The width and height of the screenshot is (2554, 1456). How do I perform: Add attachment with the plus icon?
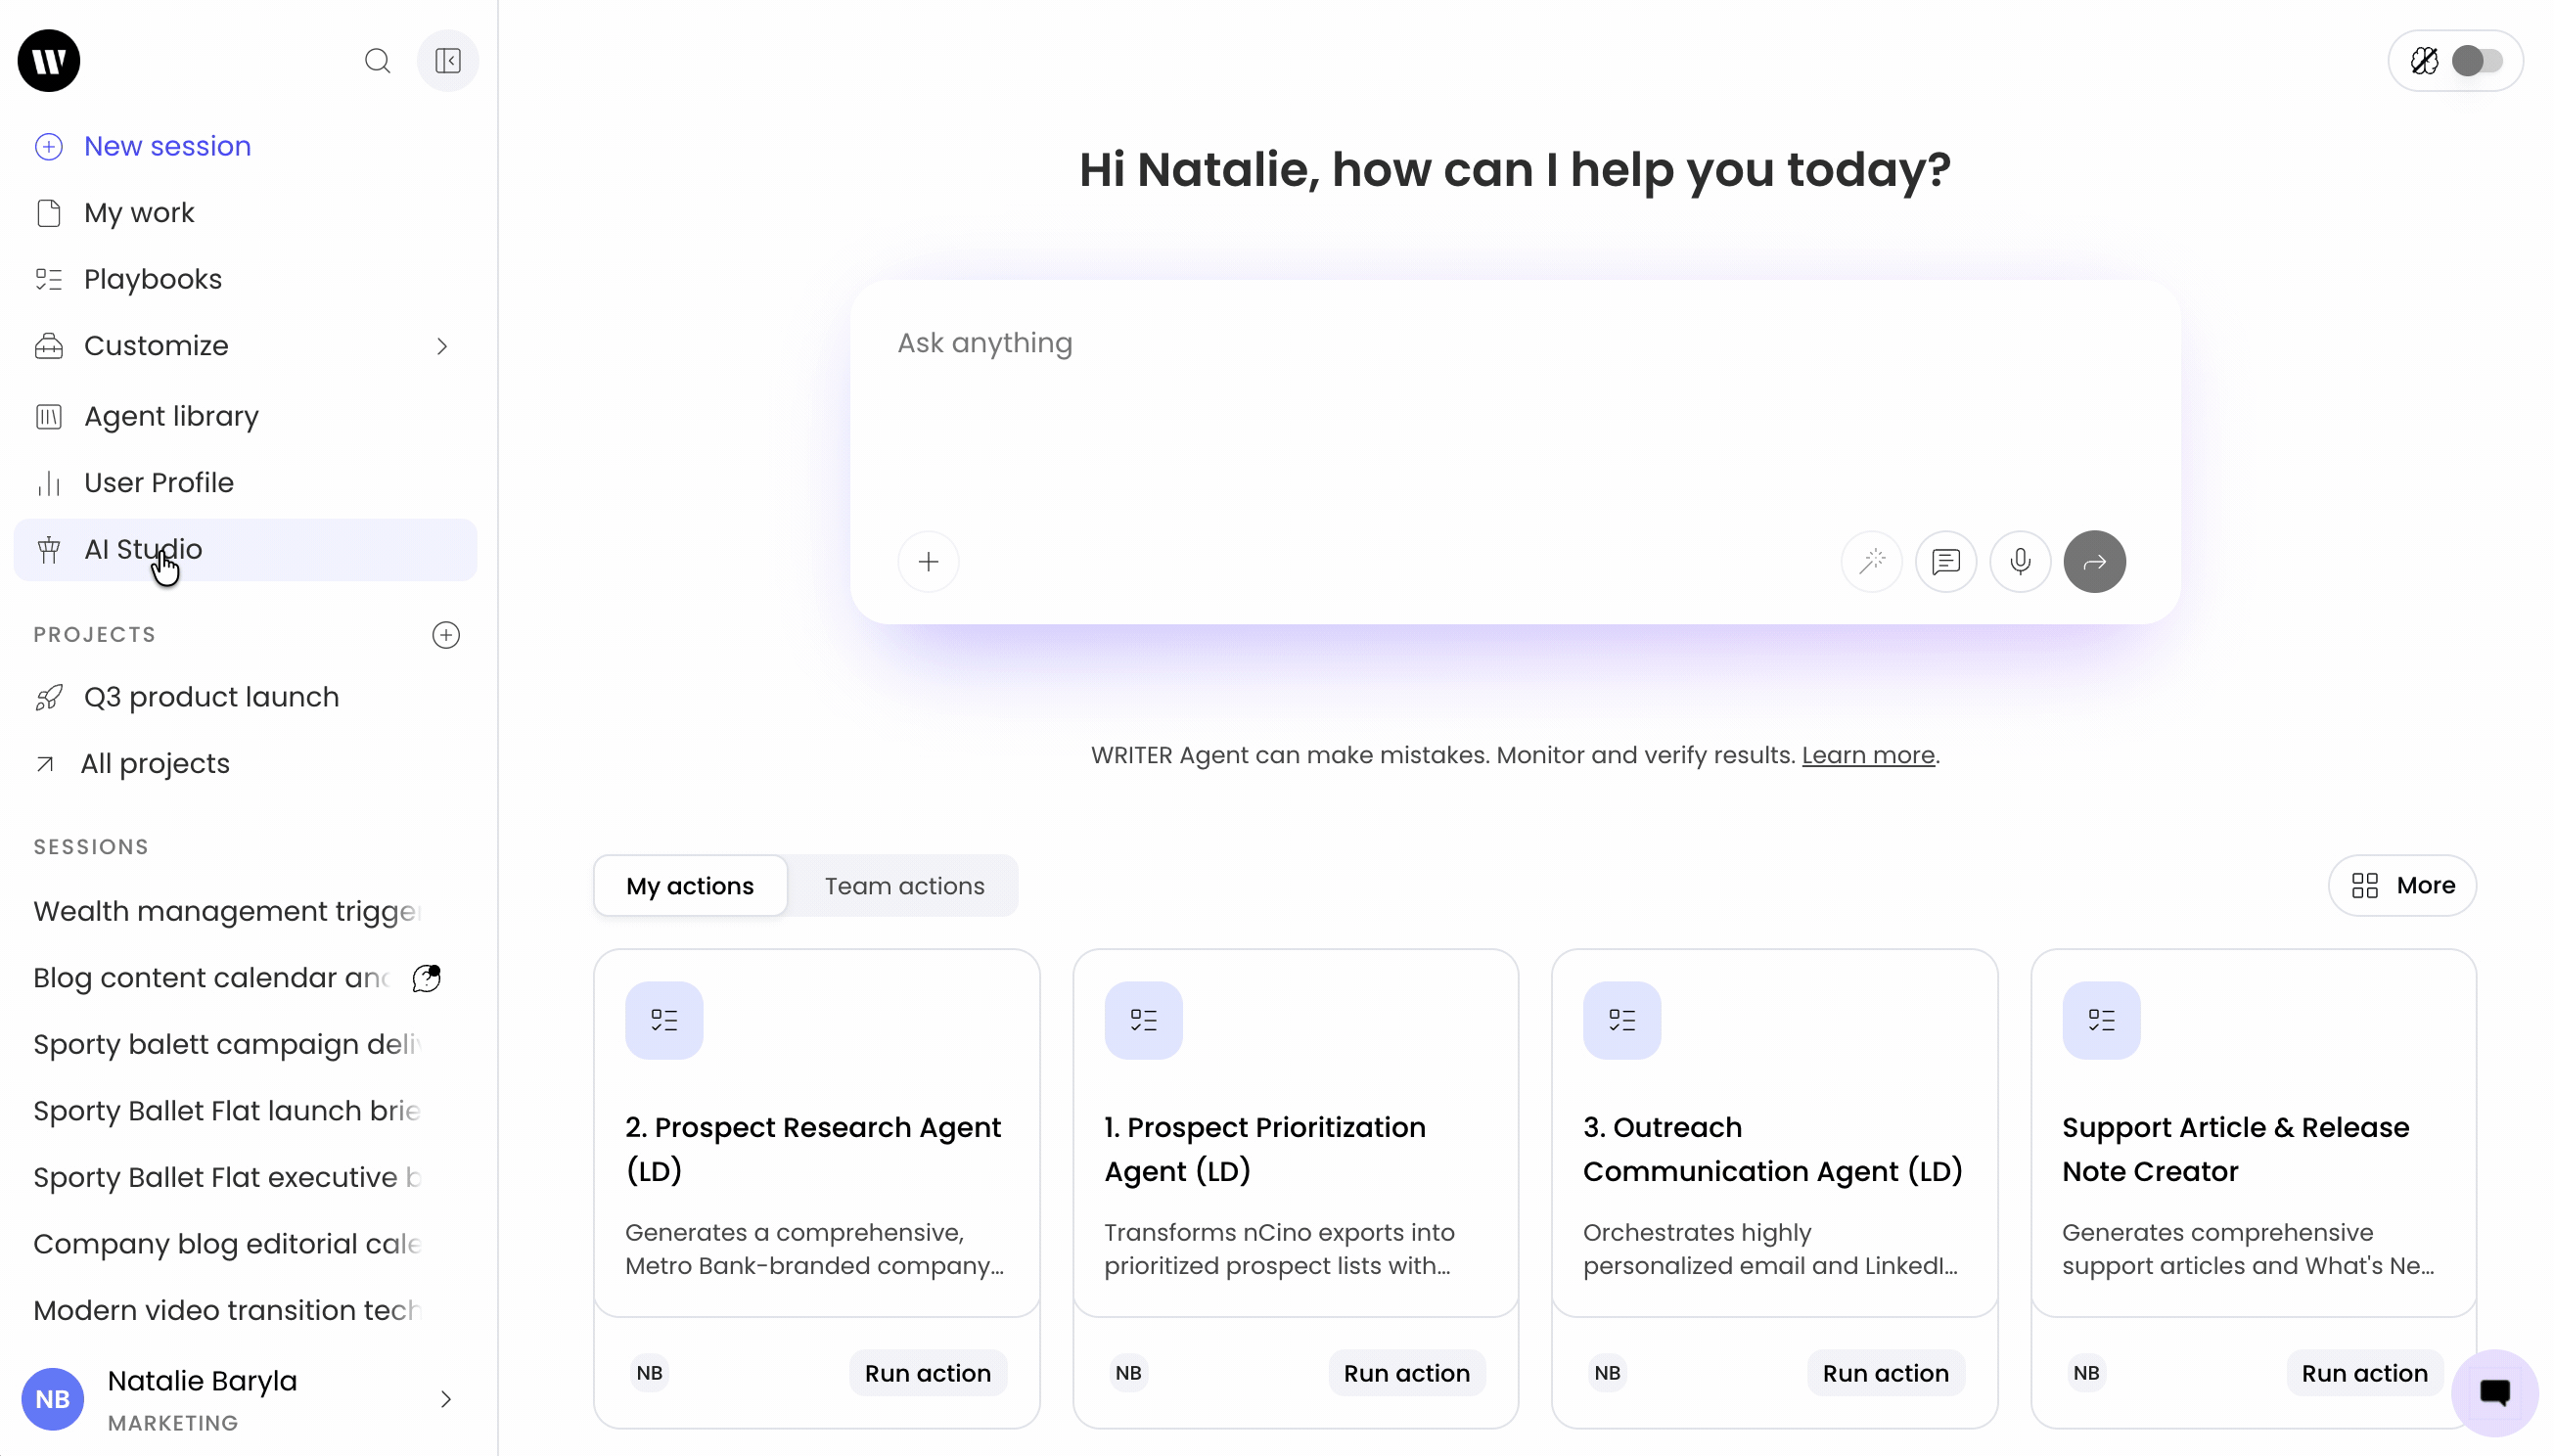pyautogui.click(x=929, y=561)
